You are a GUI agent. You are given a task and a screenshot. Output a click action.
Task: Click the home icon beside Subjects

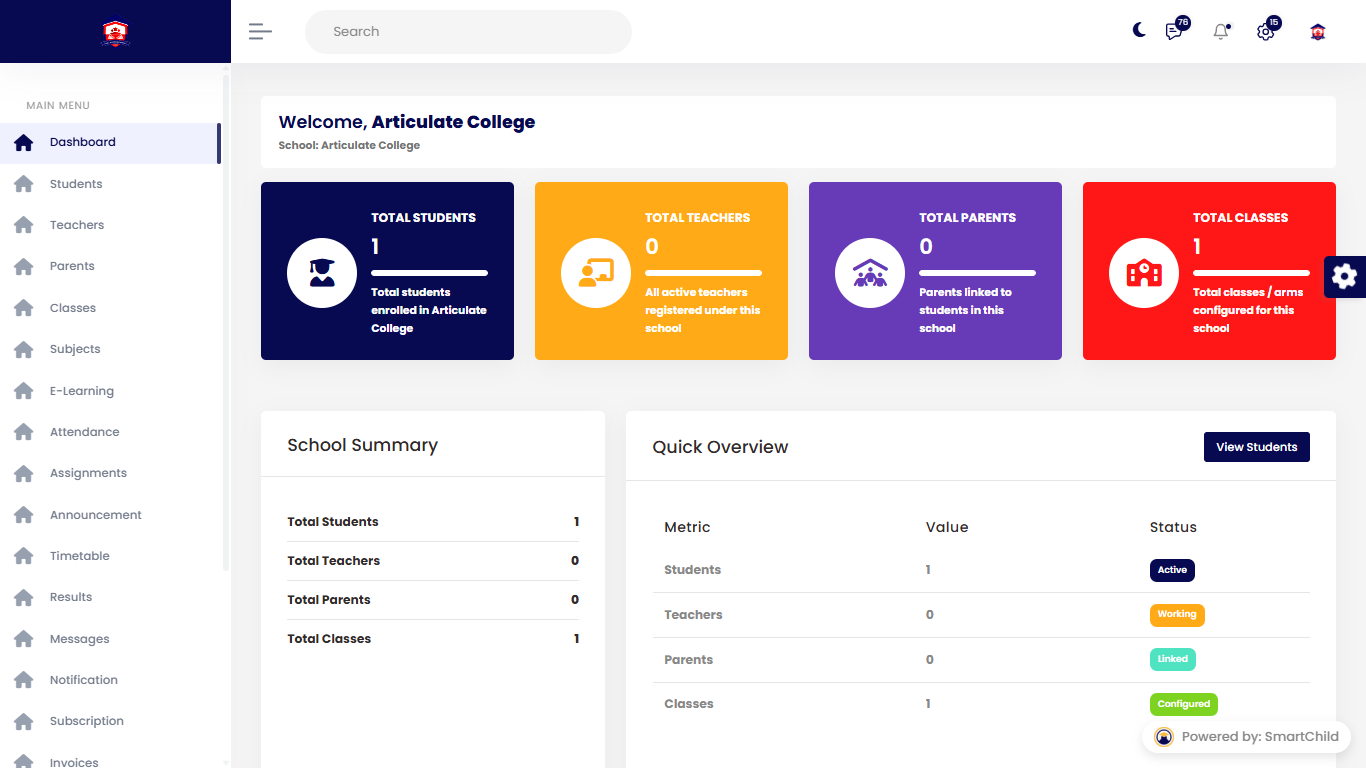pos(24,349)
